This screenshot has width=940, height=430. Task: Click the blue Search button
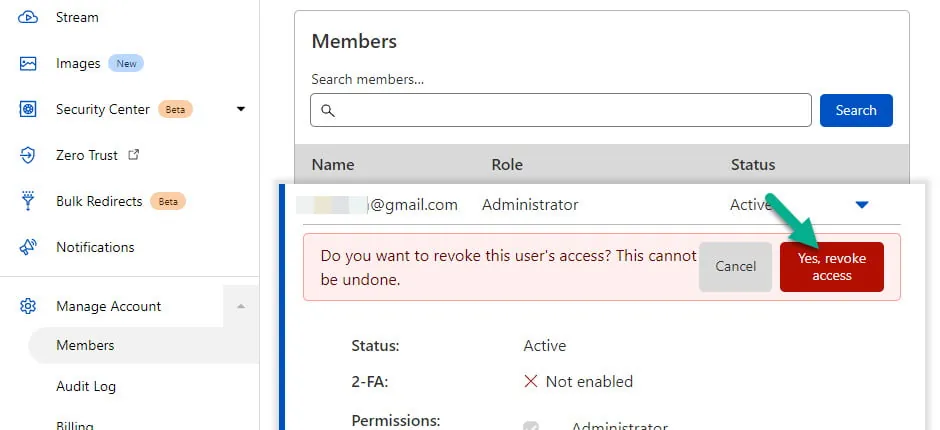856,110
